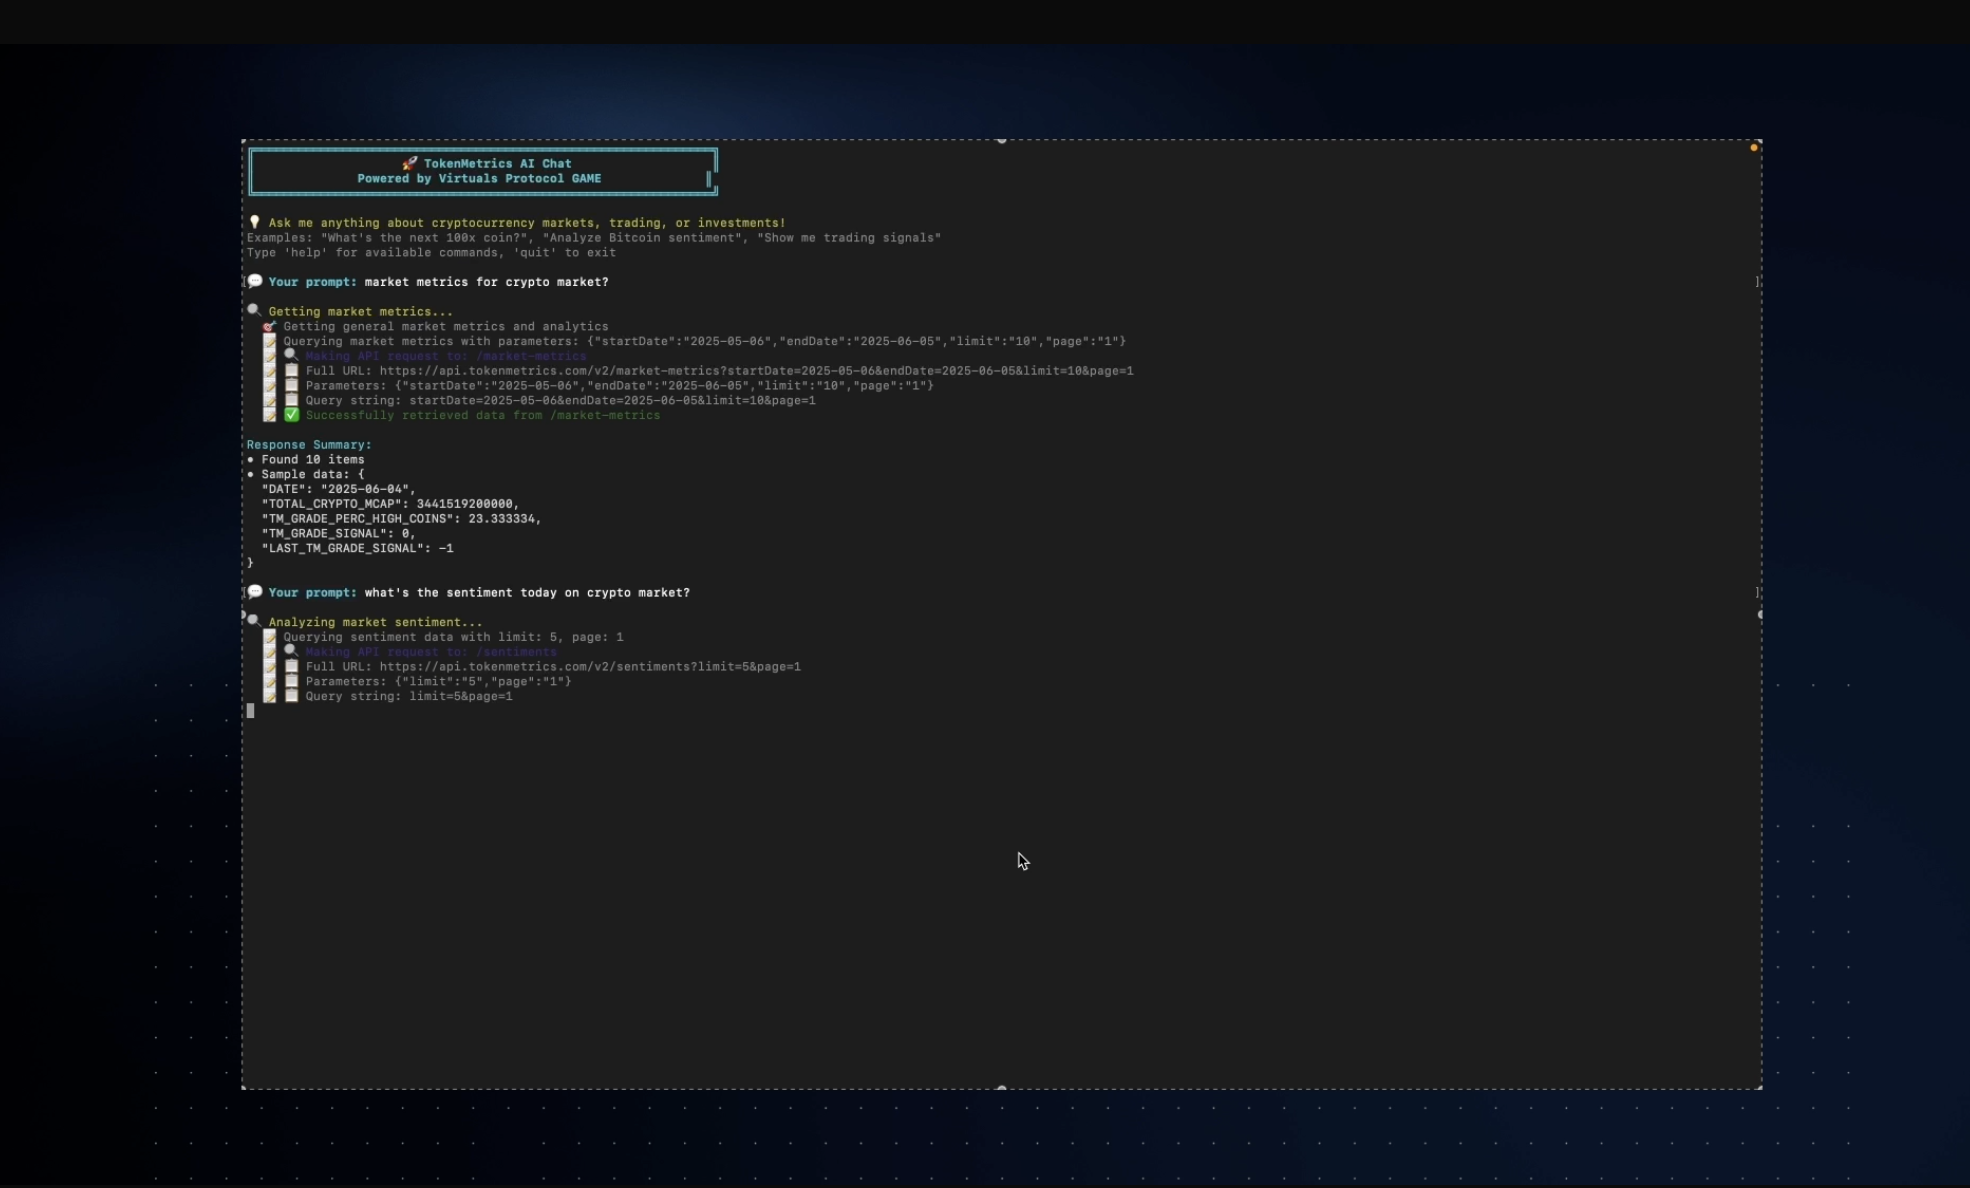
Task: Click the rocket icon in the TokenMetrics title
Action: point(409,163)
